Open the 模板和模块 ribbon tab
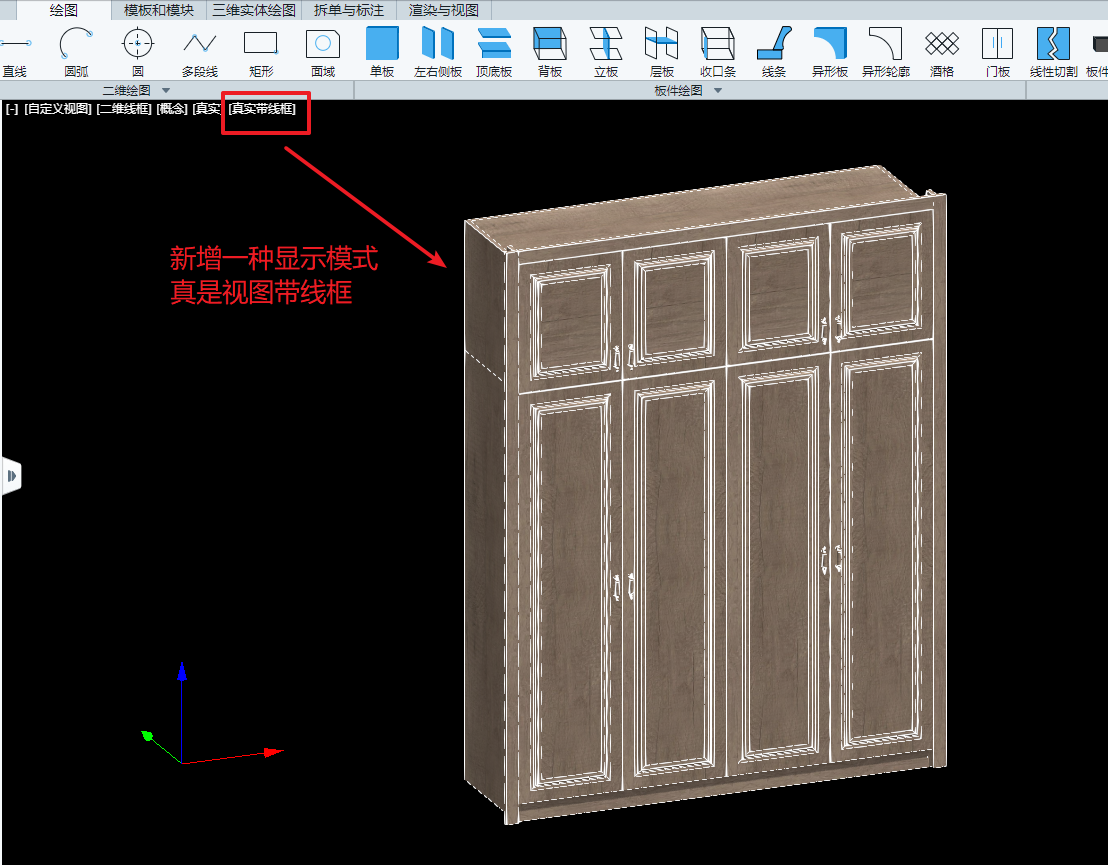This screenshot has height=865, width=1108. click(x=159, y=10)
